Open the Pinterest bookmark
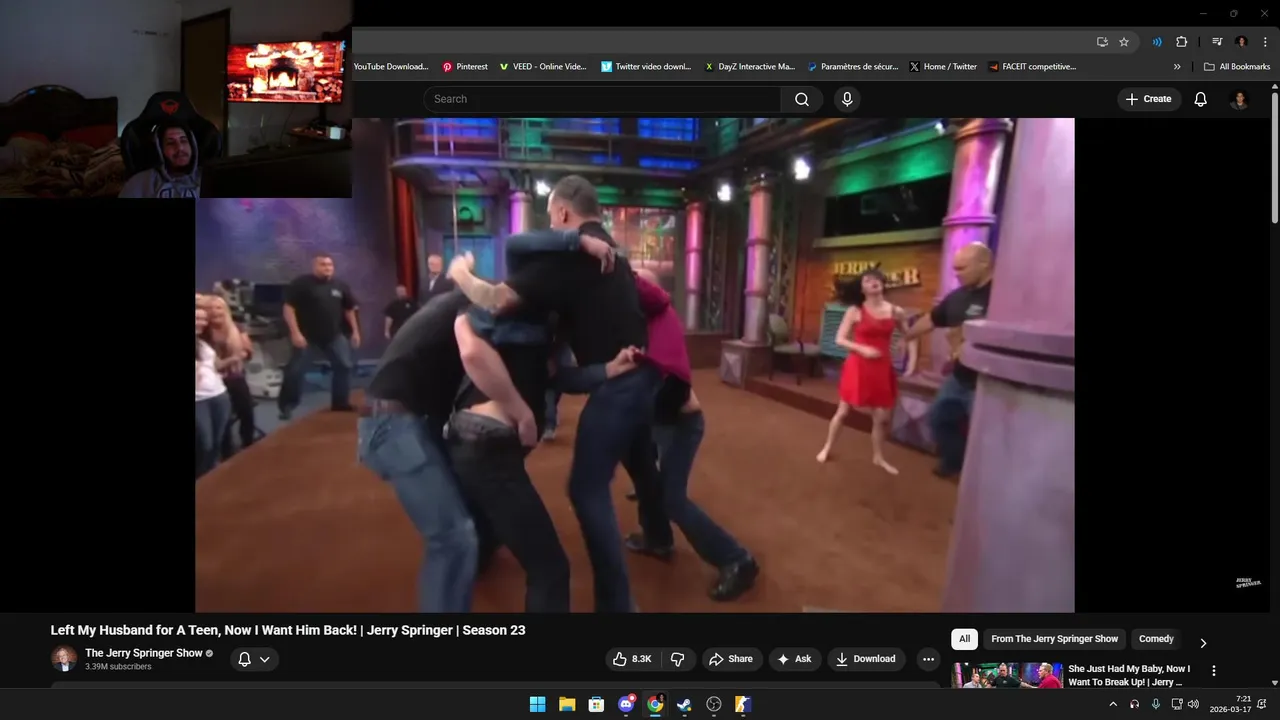The height and width of the screenshot is (720, 1280). click(x=465, y=67)
